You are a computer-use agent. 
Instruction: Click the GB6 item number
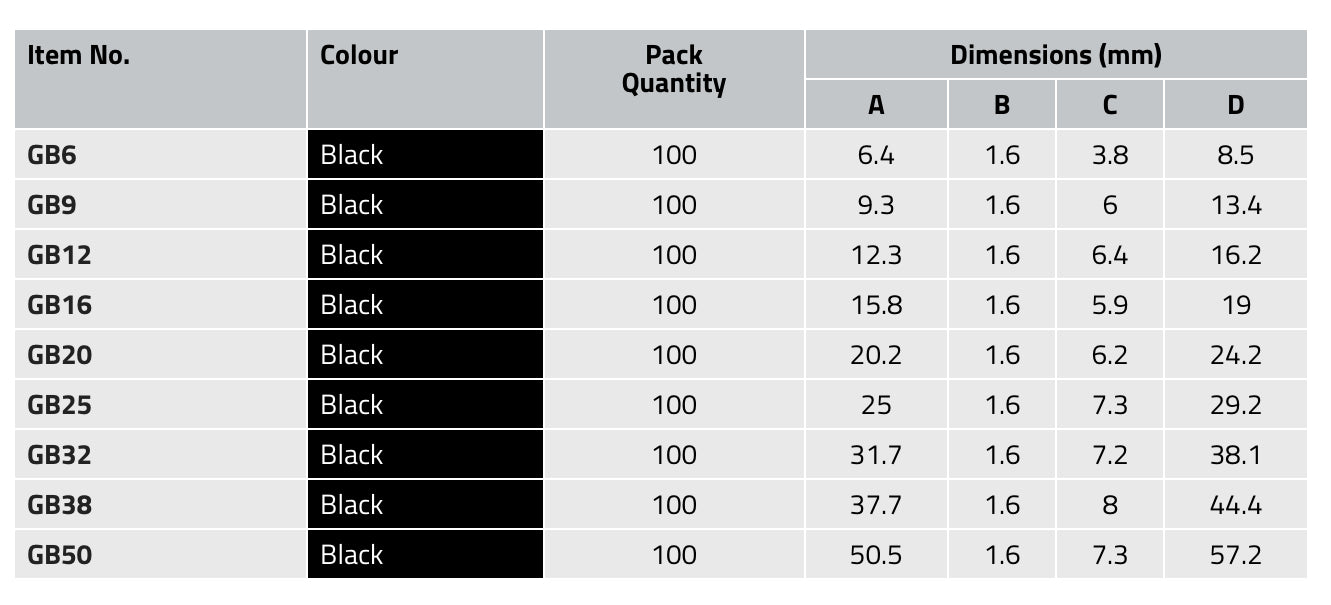tap(52, 155)
